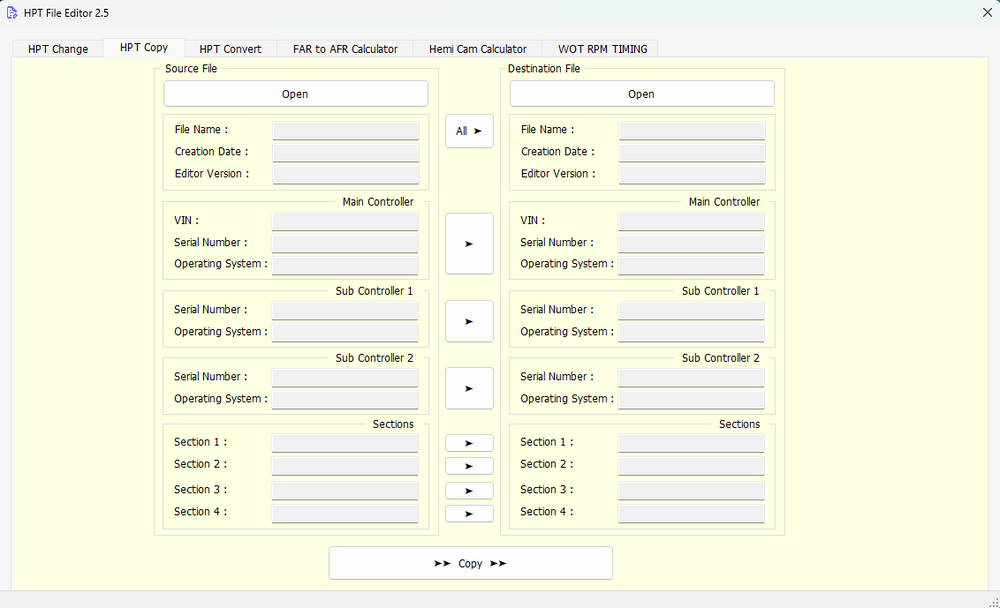Switch to the HPT Change tab

coord(58,49)
